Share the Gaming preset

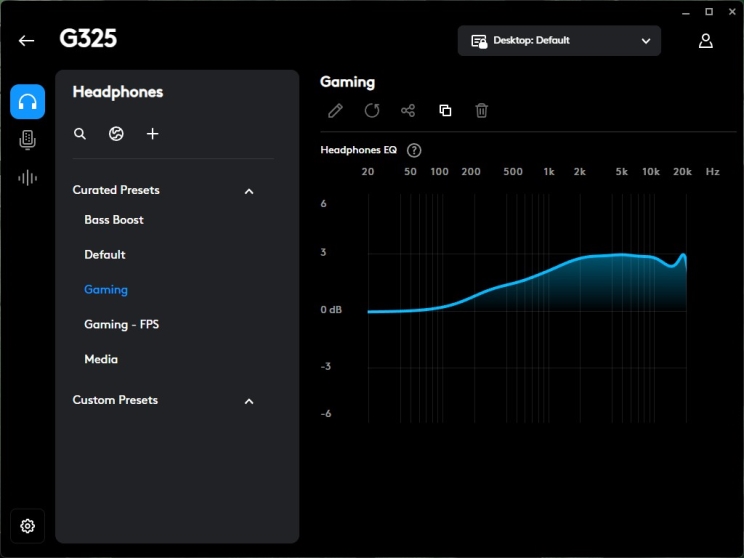pyautogui.click(x=408, y=110)
